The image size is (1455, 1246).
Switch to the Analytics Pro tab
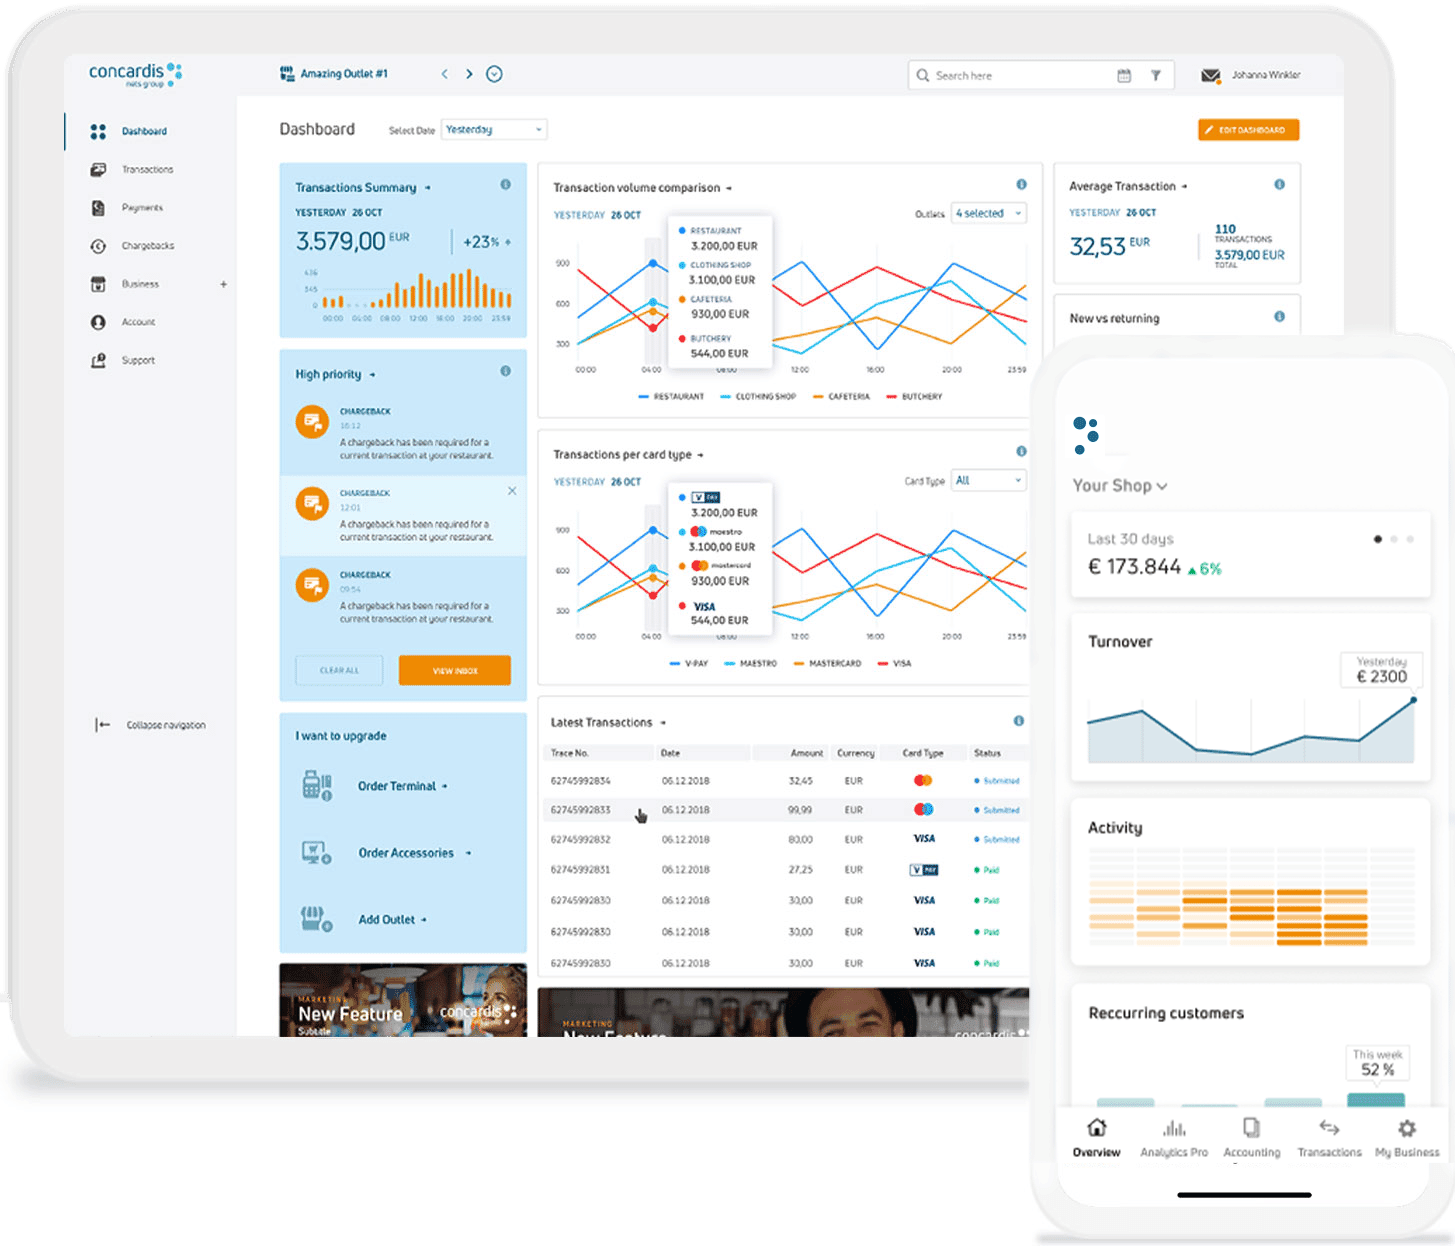[1174, 1138]
